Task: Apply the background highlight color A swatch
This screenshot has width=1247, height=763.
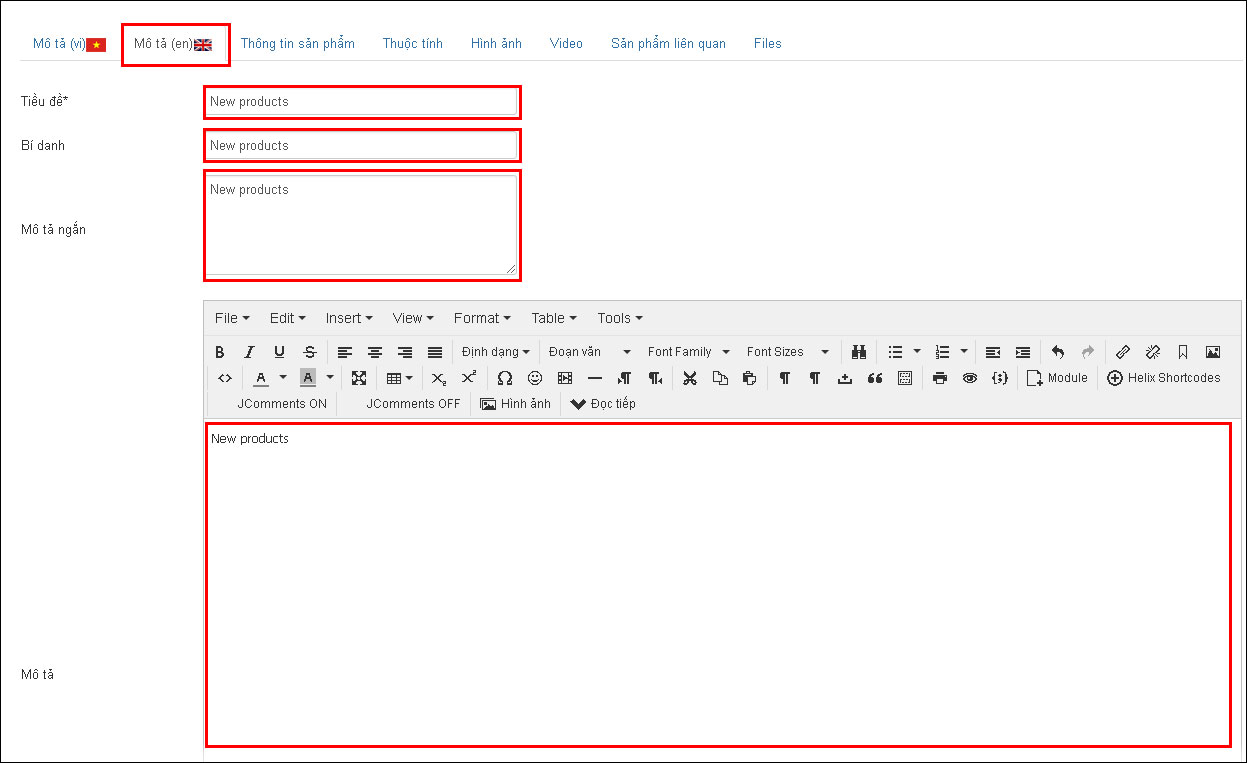Action: (308, 378)
